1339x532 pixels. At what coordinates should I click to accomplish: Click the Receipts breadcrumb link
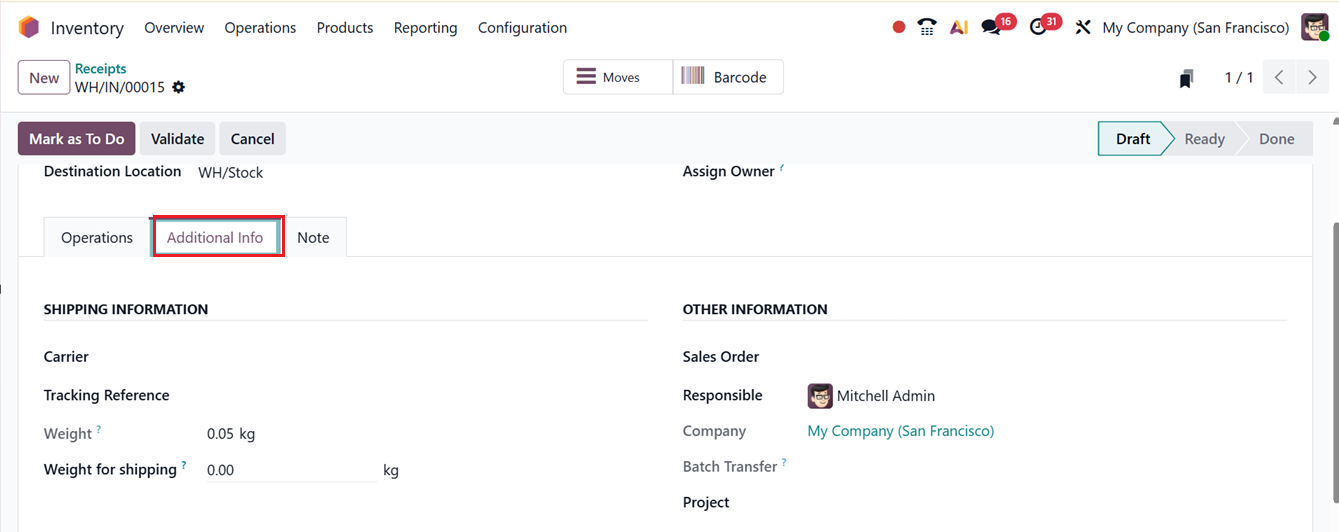(x=101, y=69)
